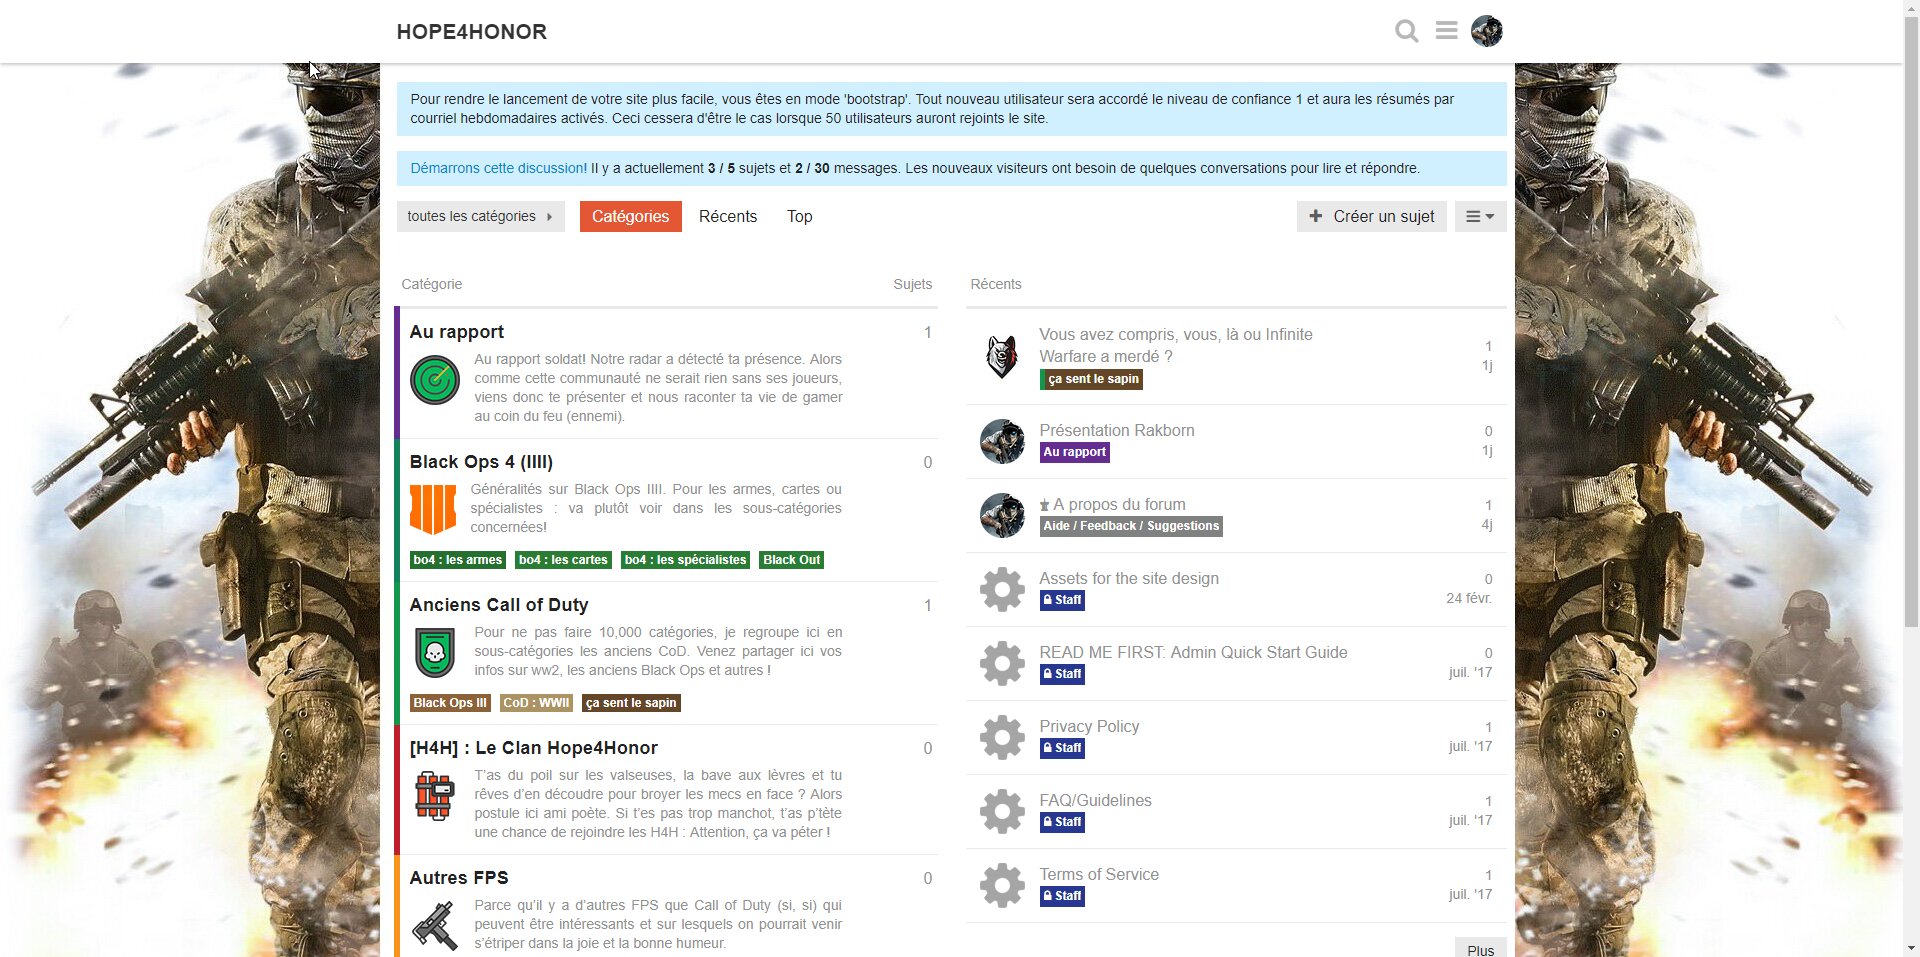Click Staff badge under Privacy Policy
This screenshot has height=957, width=1920.
click(x=1062, y=748)
